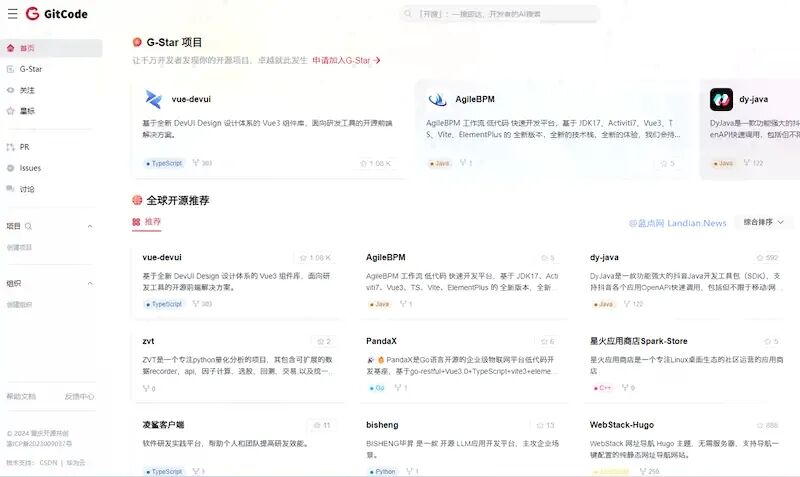Open PandaX project title
Screen dimensions: 800x477
(381, 341)
